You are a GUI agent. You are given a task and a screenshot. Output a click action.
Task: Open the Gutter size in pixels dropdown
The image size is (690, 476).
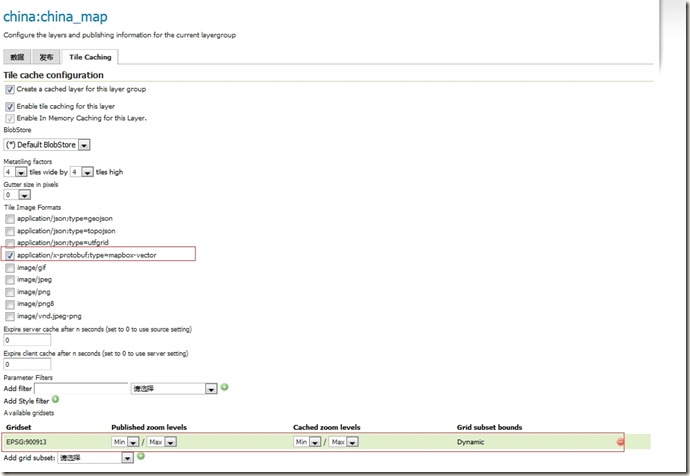[x=17, y=195]
